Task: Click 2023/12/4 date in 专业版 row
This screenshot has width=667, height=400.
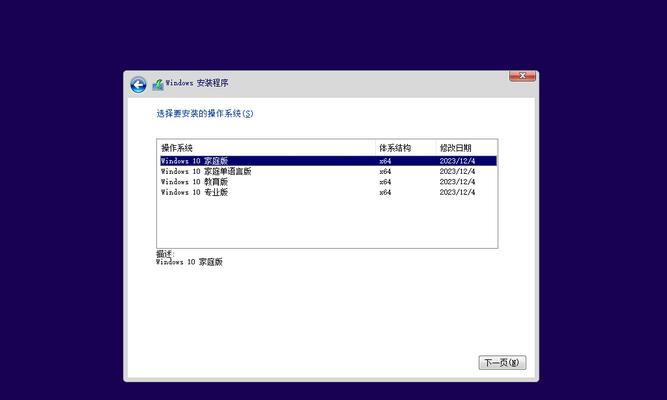Action: 457,192
